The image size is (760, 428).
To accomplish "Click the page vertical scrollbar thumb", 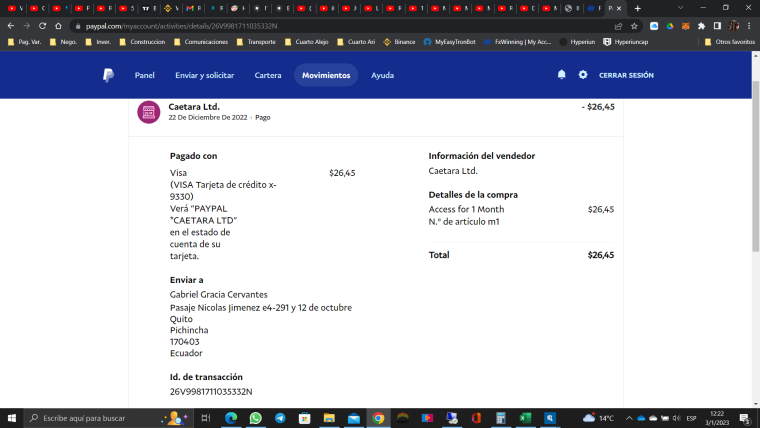I will point(756,166).
